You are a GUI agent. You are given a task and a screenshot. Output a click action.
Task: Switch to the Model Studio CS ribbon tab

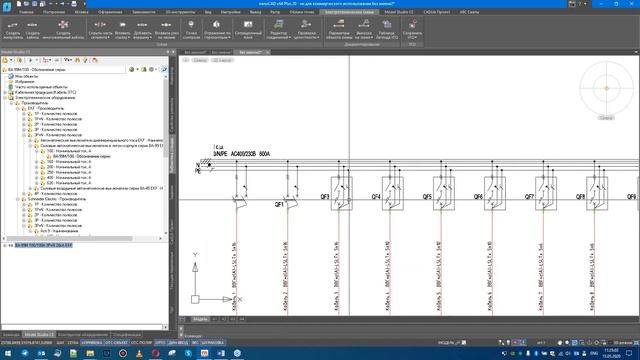coord(399,12)
